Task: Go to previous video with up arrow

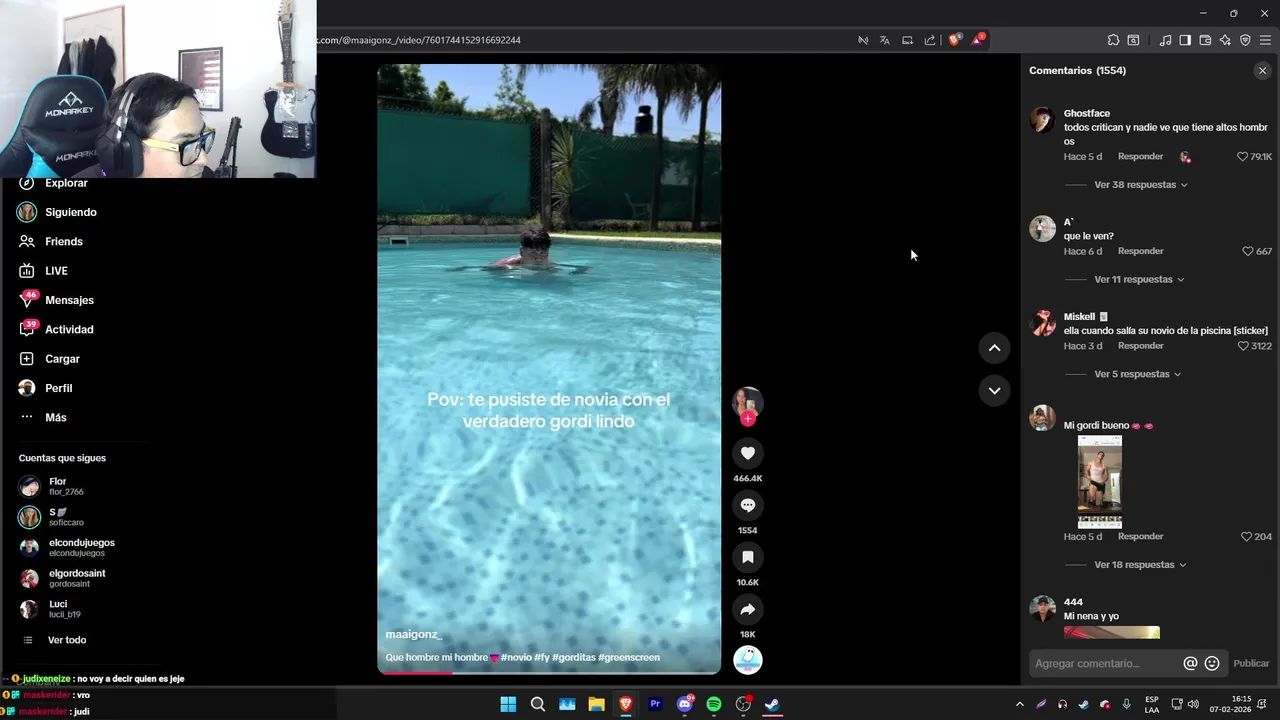Action: (x=994, y=348)
